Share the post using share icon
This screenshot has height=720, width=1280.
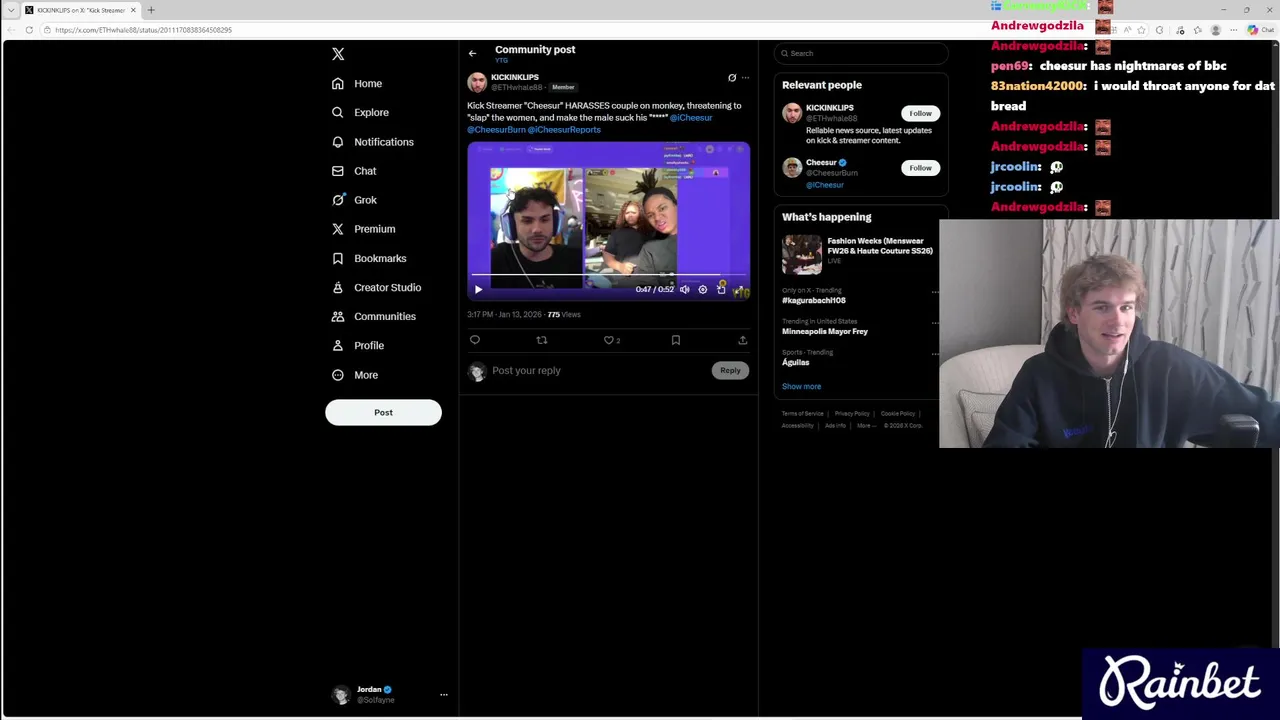click(x=742, y=341)
